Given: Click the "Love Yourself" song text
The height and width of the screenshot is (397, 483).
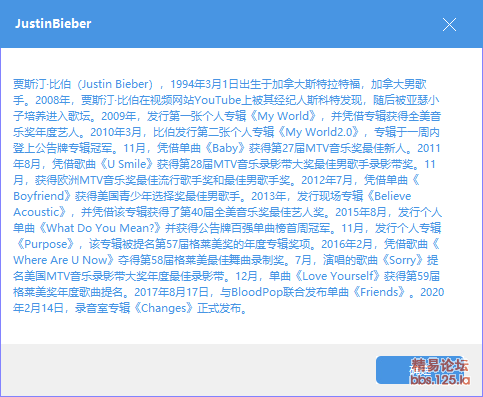Looking at the screenshot, I should [x=338, y=276].
